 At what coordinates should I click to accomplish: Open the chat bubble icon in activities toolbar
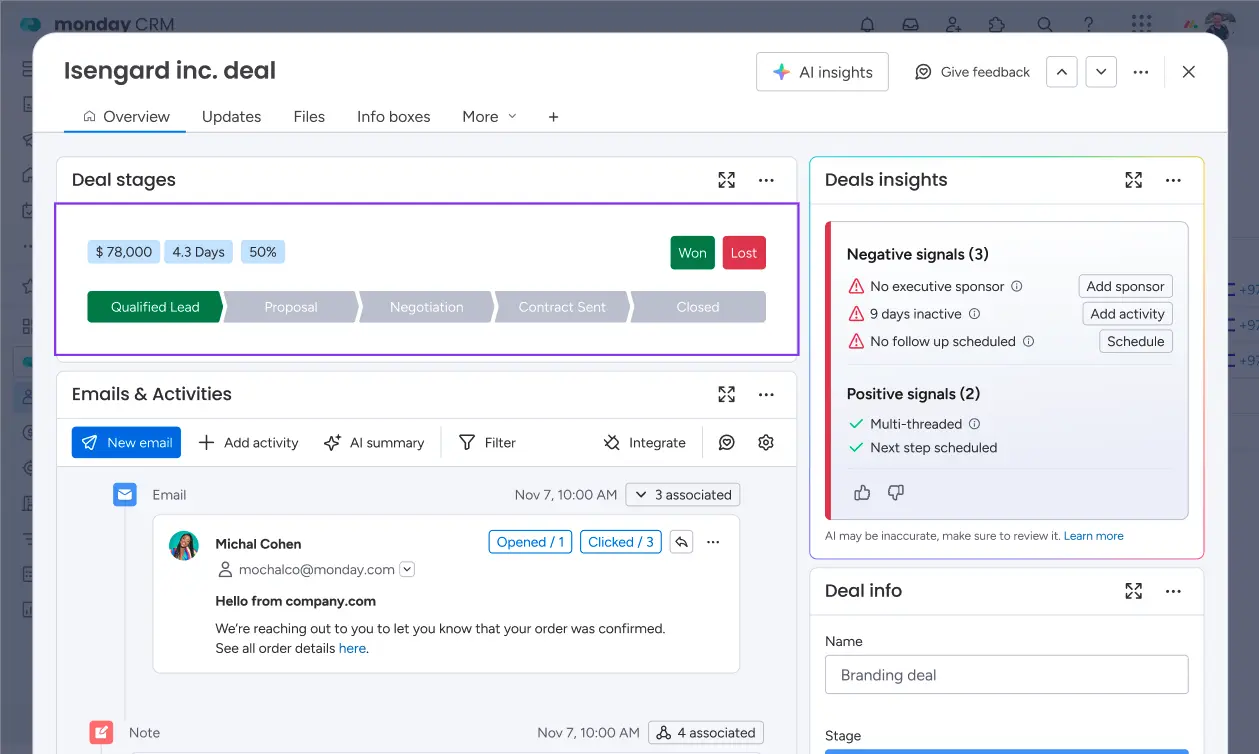click(727, 442)
